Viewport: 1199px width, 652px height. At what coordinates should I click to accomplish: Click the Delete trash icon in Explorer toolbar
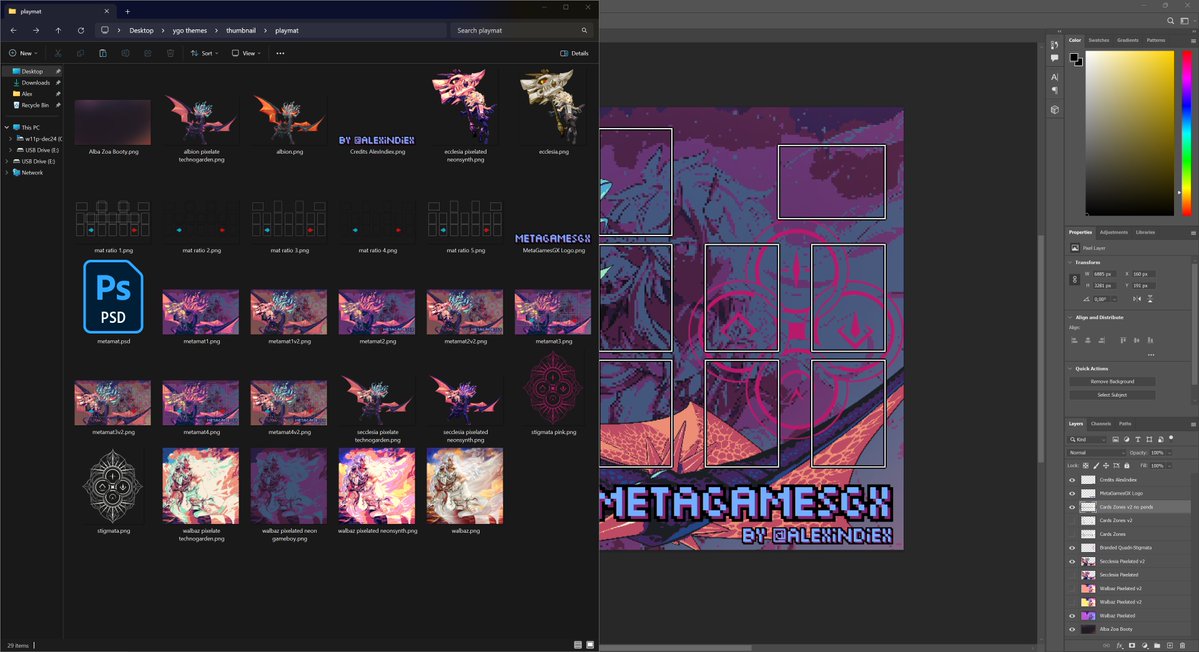pos(171,54)
